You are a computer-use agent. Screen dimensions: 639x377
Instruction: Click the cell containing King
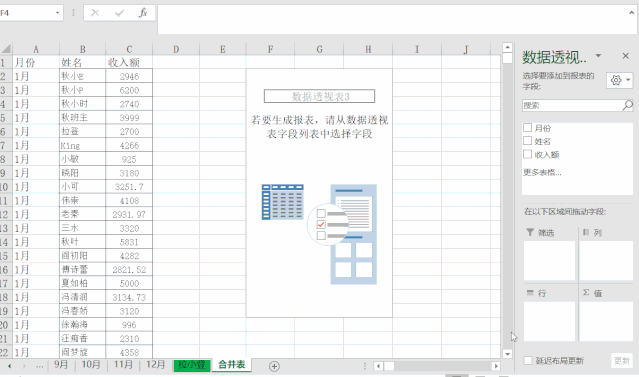tap(83, 146)
